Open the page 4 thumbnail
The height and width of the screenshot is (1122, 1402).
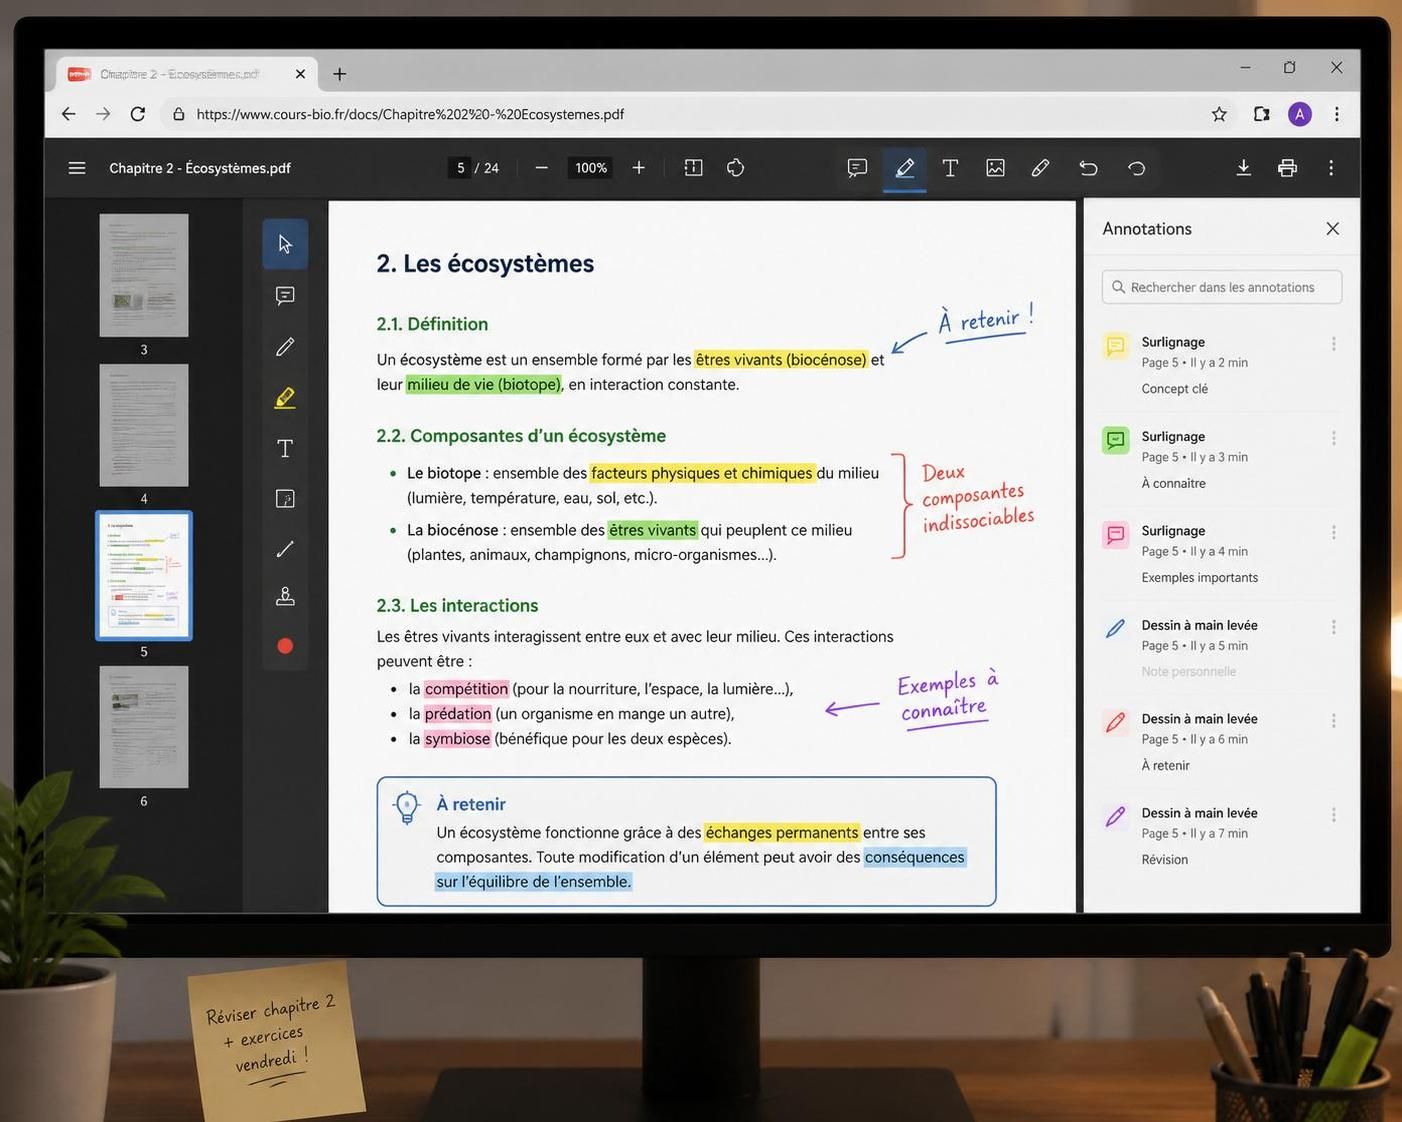(144, 425)
